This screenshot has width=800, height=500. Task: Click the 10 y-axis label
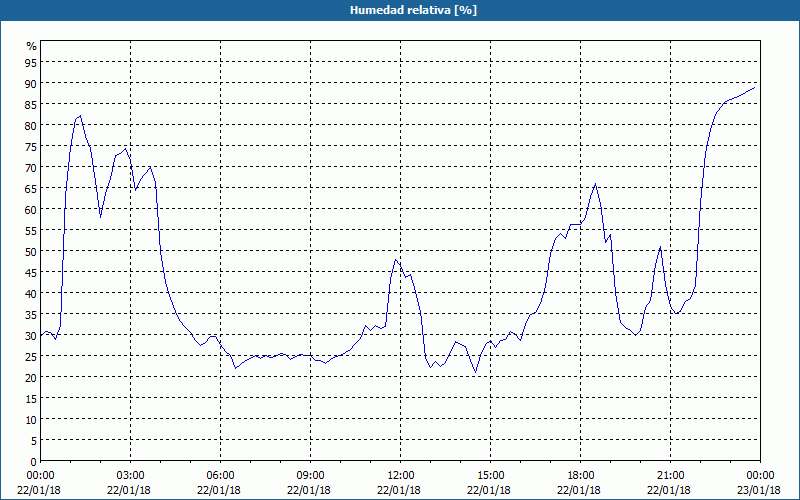31,419
